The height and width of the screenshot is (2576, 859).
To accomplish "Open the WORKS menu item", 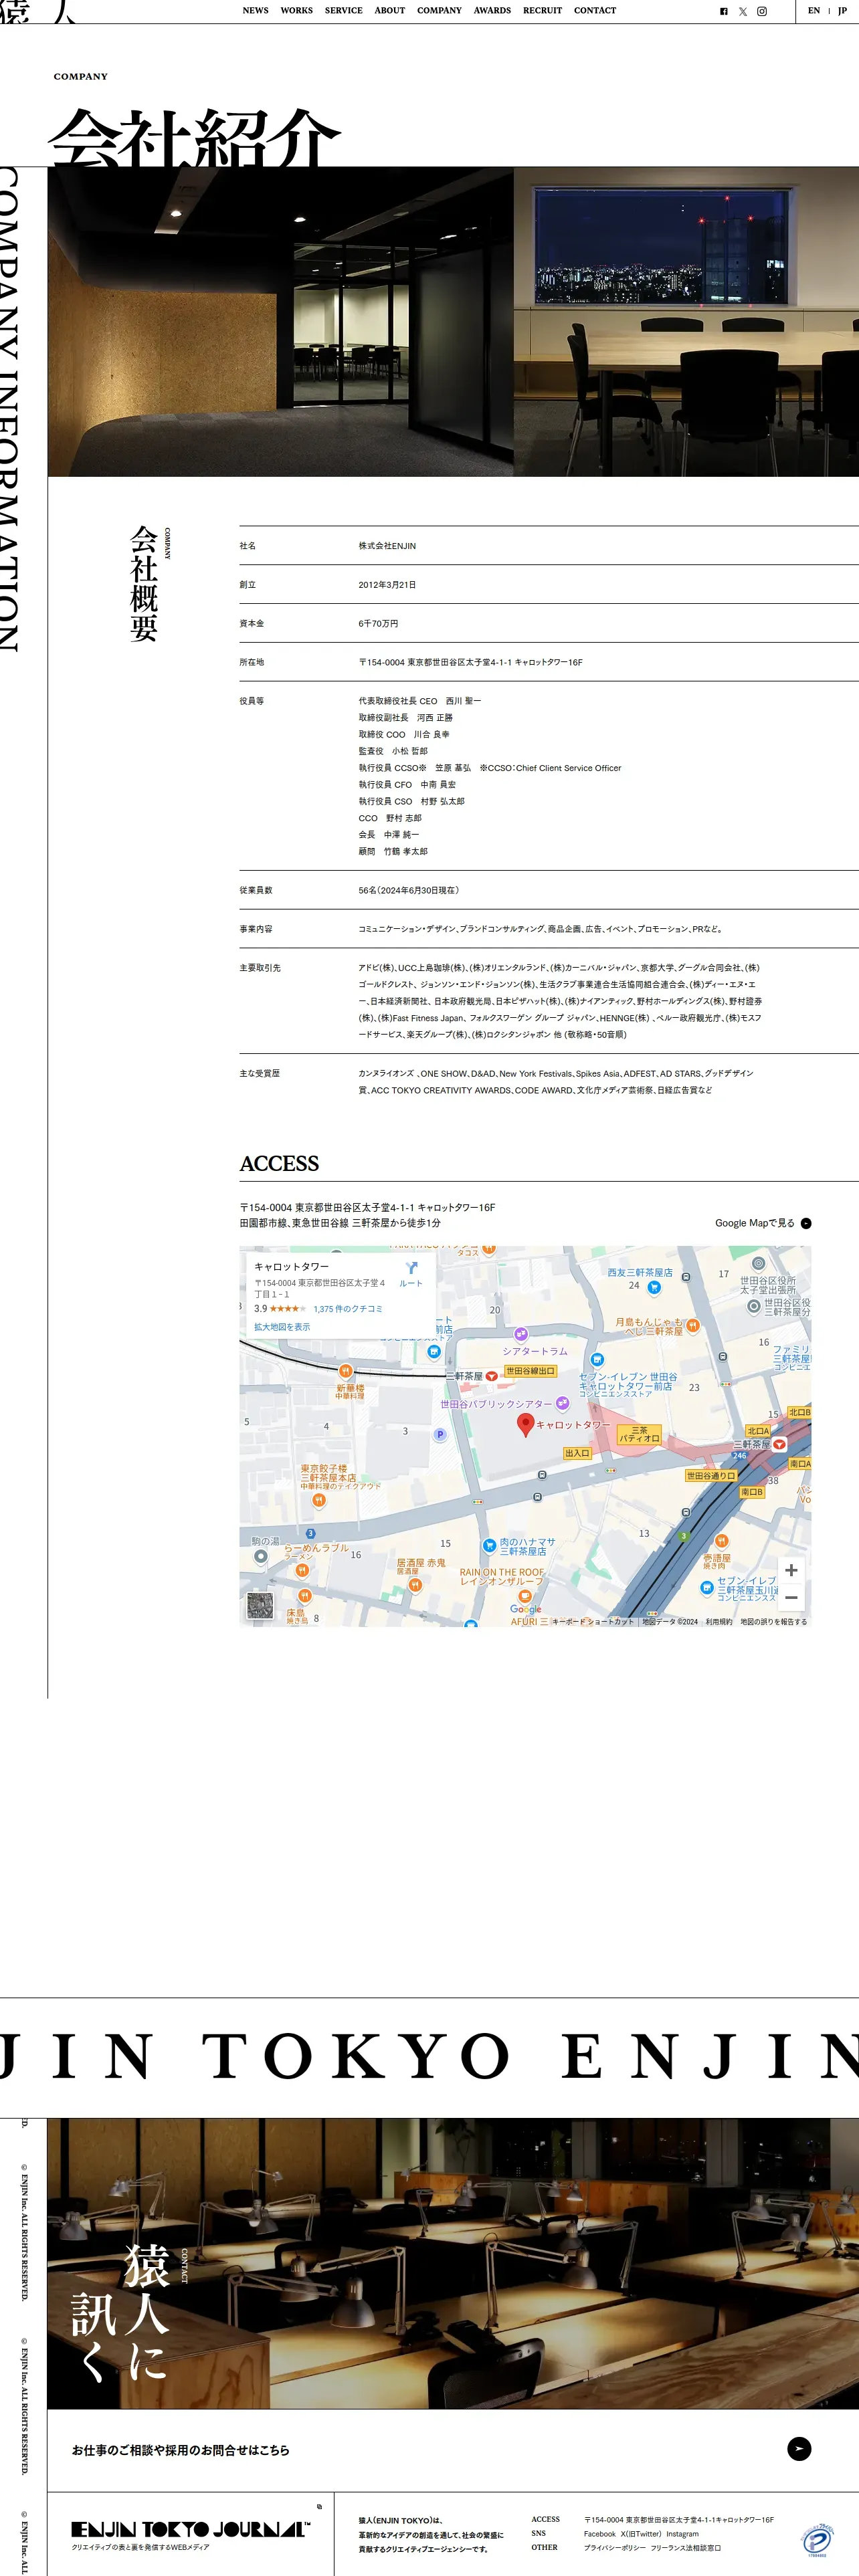I will 296,11.
